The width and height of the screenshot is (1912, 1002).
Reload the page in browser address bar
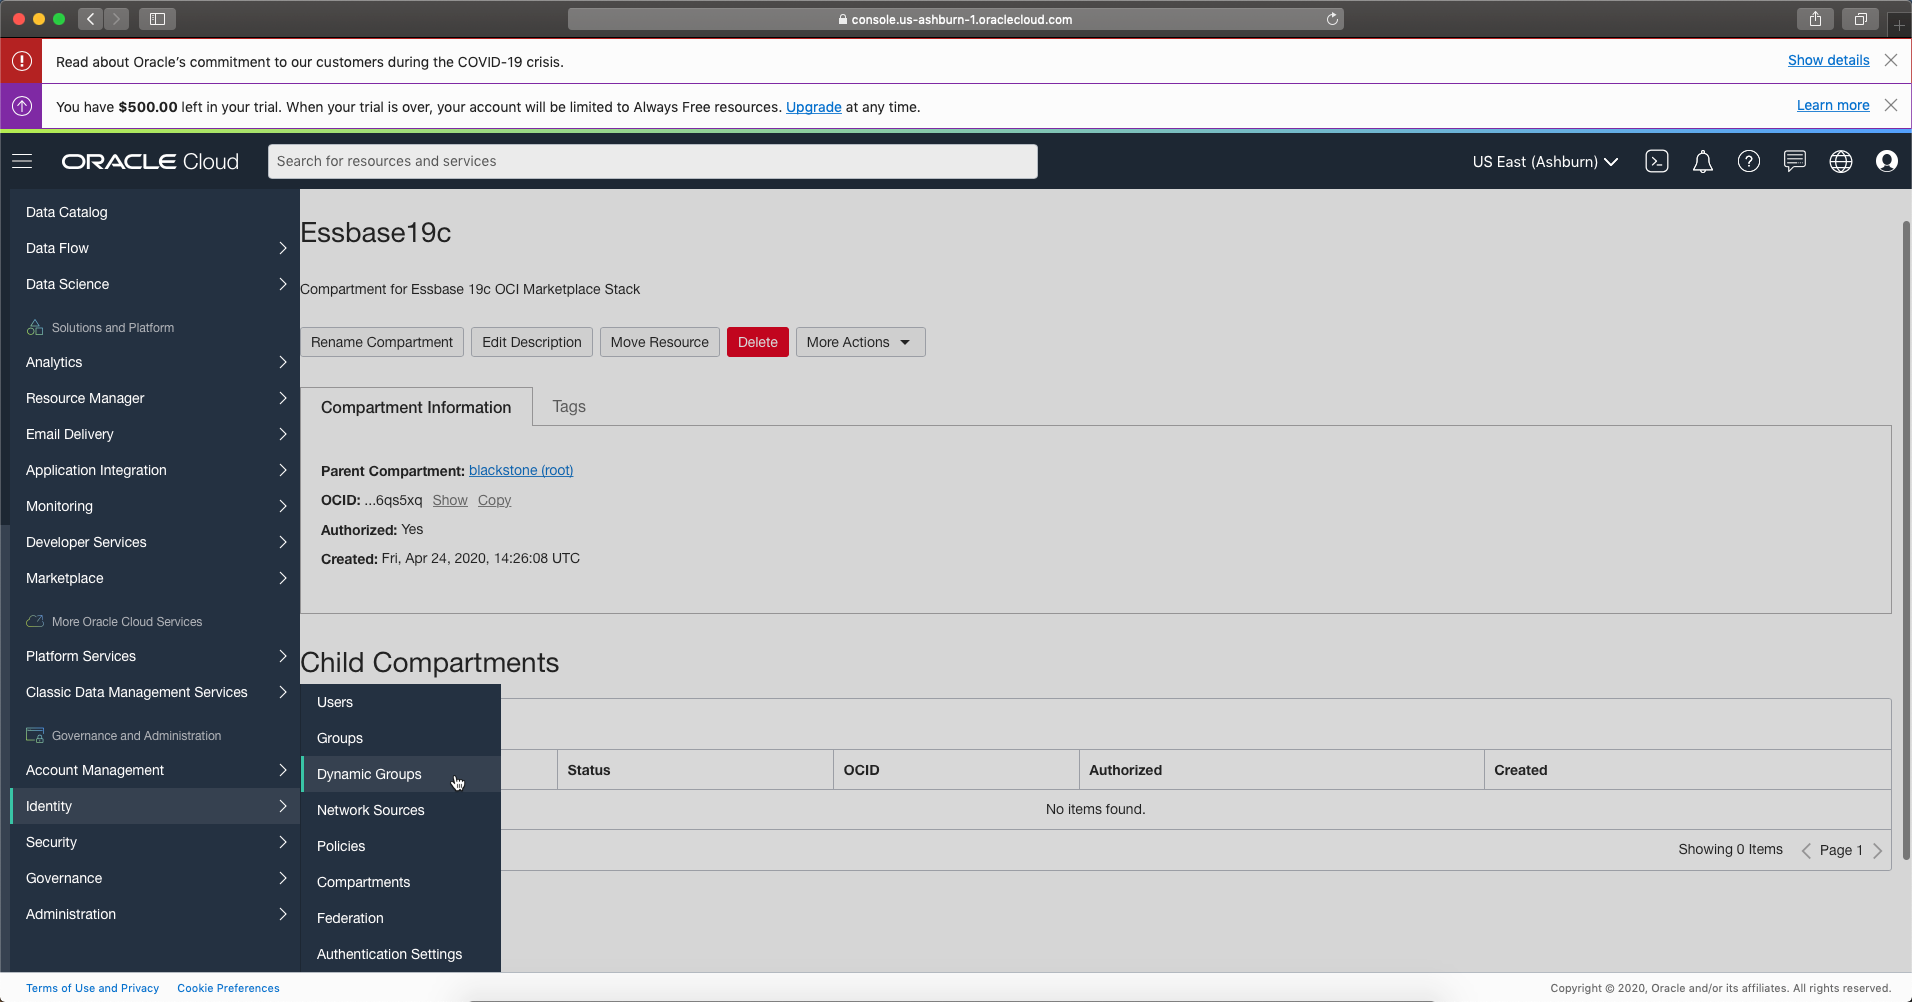tap(1332, 19)
